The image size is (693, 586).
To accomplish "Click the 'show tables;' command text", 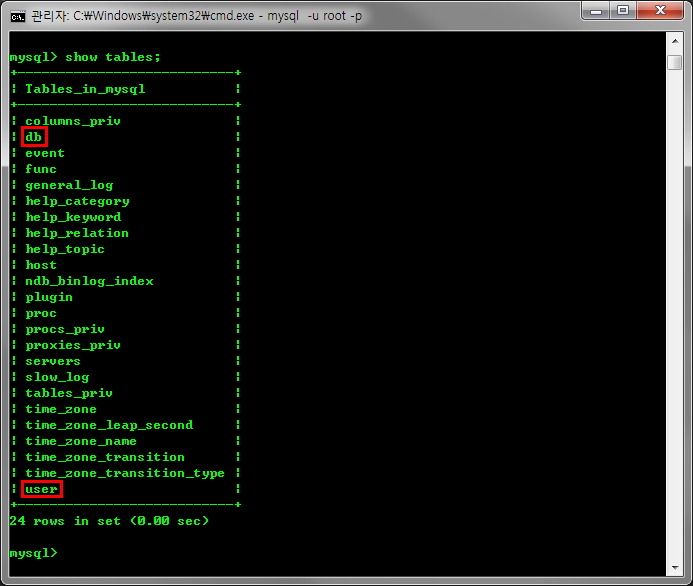I will pyautogui.click(x=113, y=57).
